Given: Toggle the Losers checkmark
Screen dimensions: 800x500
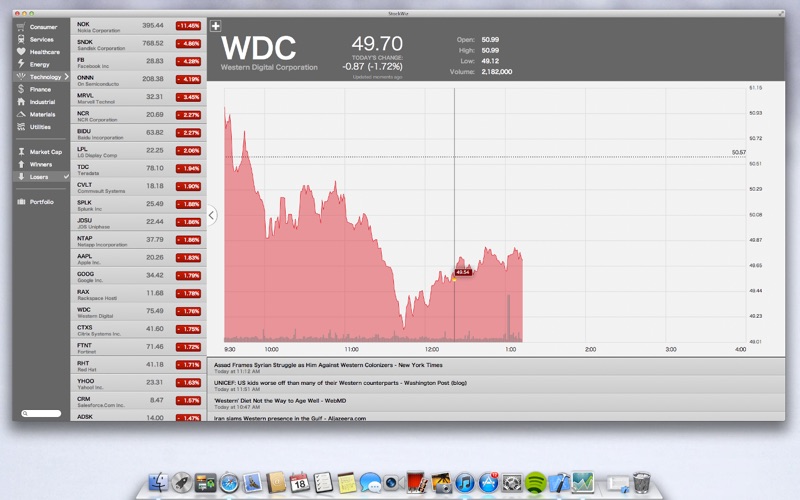Looking at the screenshot, I should (x=66, y=177).
